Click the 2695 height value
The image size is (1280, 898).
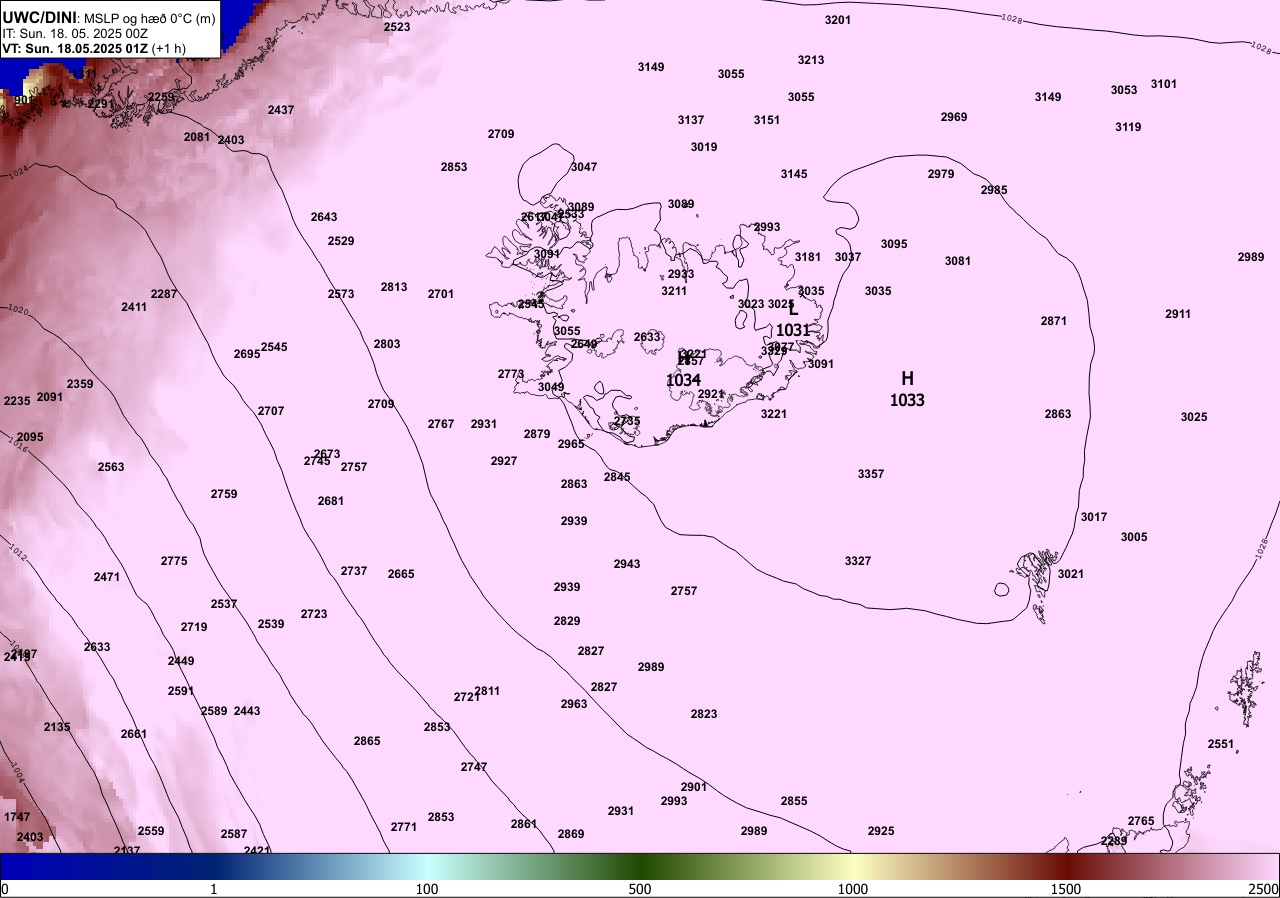tap(247, 354)
